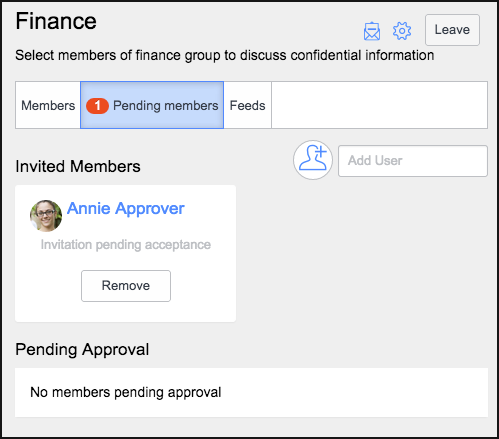Focus the Add User field
This screenshot has height=439, width=499.
click(x=413, y=161)
